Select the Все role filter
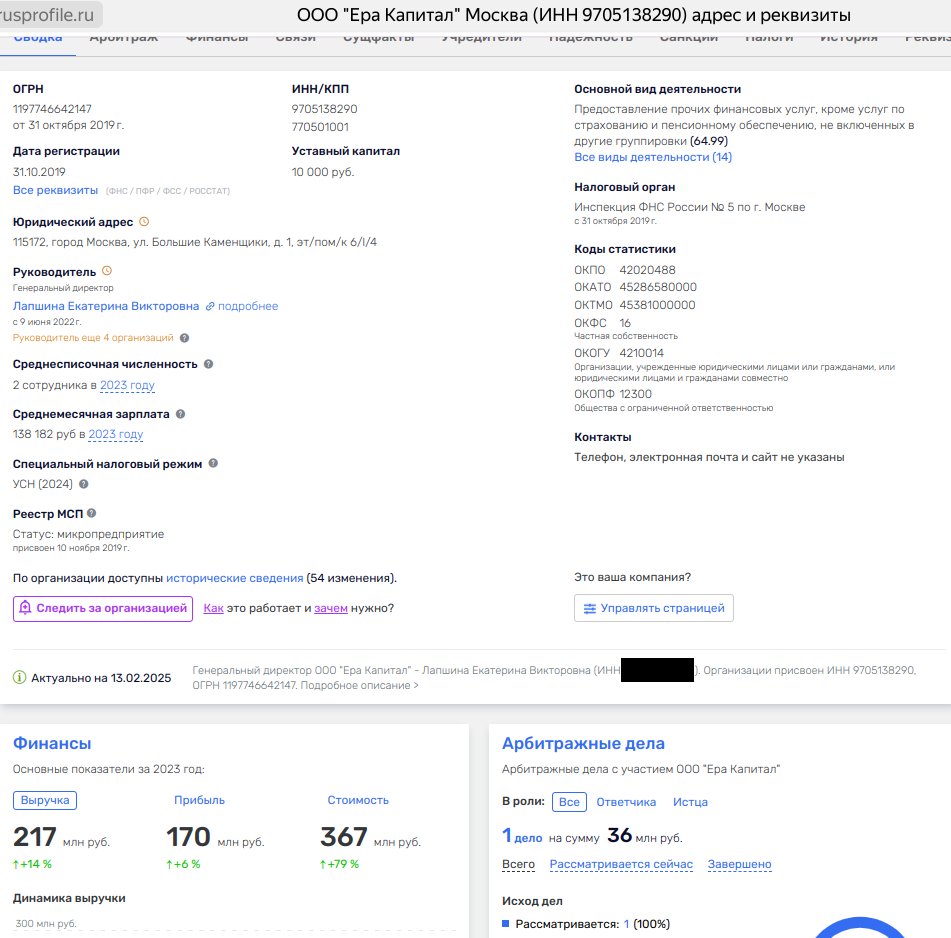The image size is (951, 938). [x=570, y=802]
